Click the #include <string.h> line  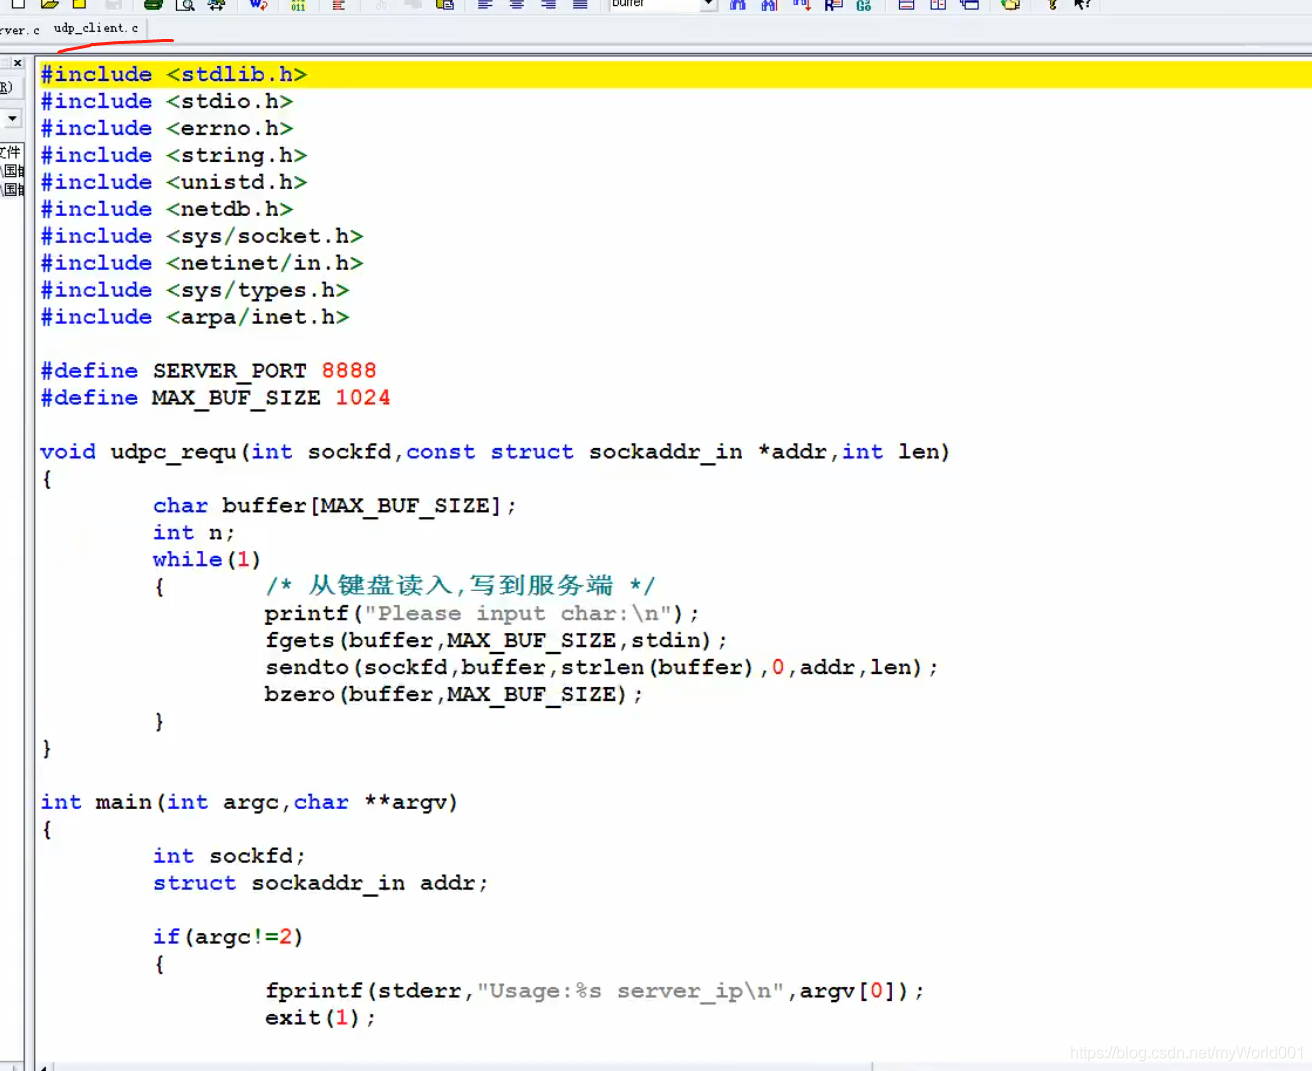pyautogui.click(x=174, y=155)
